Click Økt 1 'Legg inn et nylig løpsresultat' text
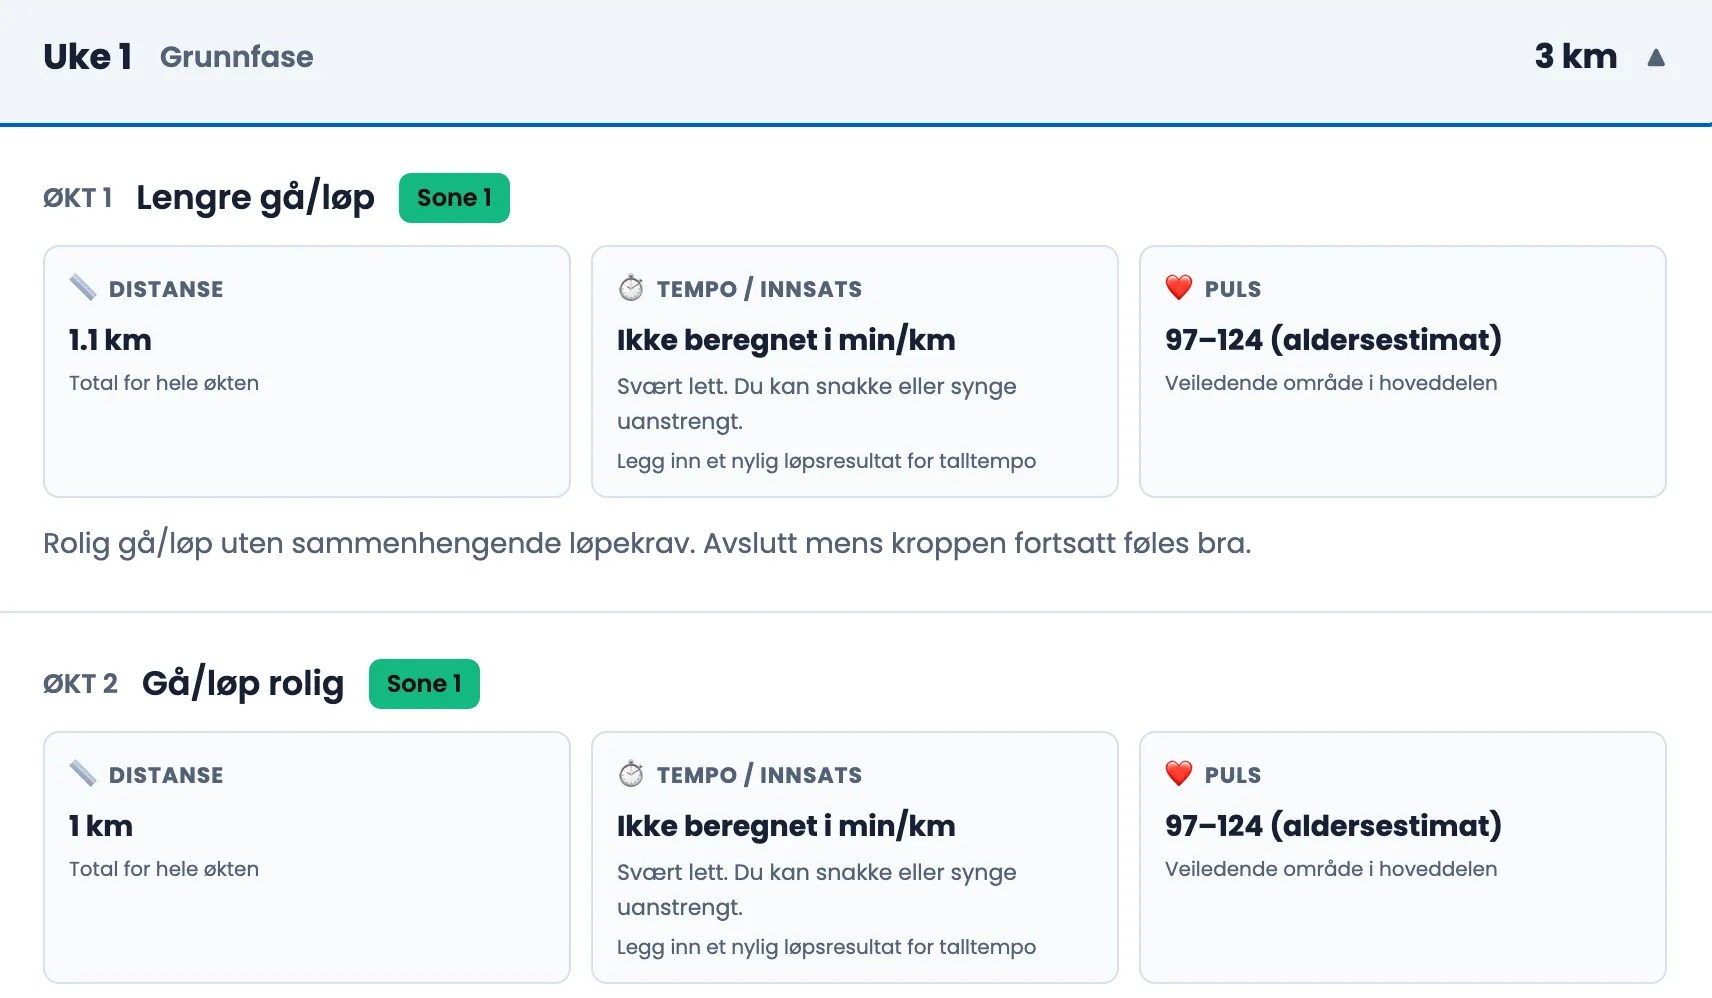The image size is (1712, 998). pos(826,461)
